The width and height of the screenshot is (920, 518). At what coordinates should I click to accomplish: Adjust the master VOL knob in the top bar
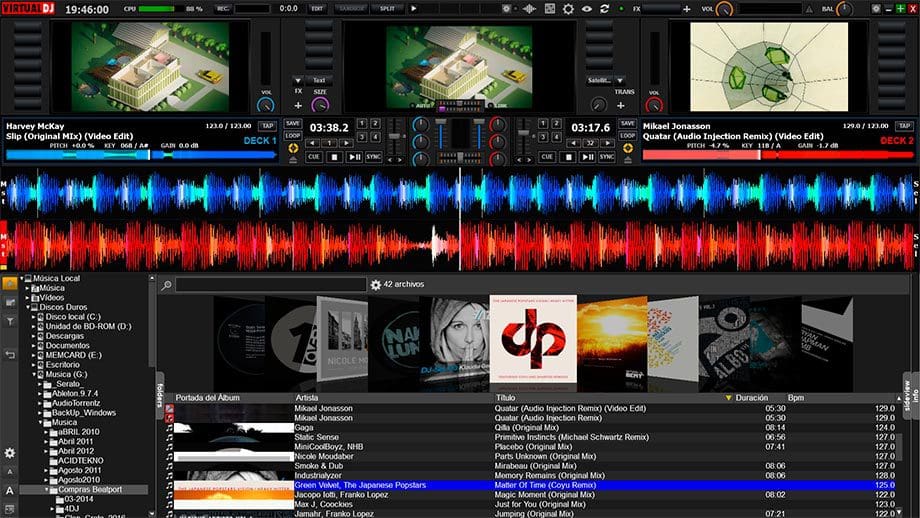click(725, 9)
